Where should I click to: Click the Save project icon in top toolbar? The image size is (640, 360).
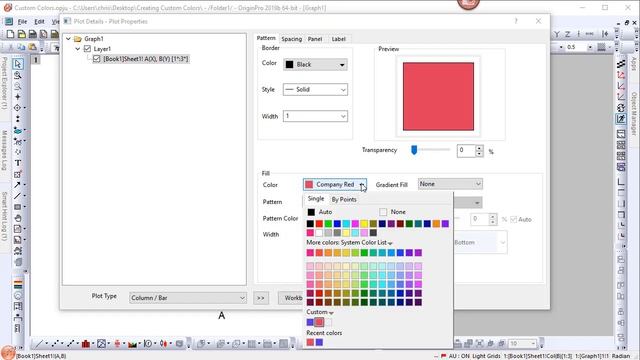[x=33, y=34]
